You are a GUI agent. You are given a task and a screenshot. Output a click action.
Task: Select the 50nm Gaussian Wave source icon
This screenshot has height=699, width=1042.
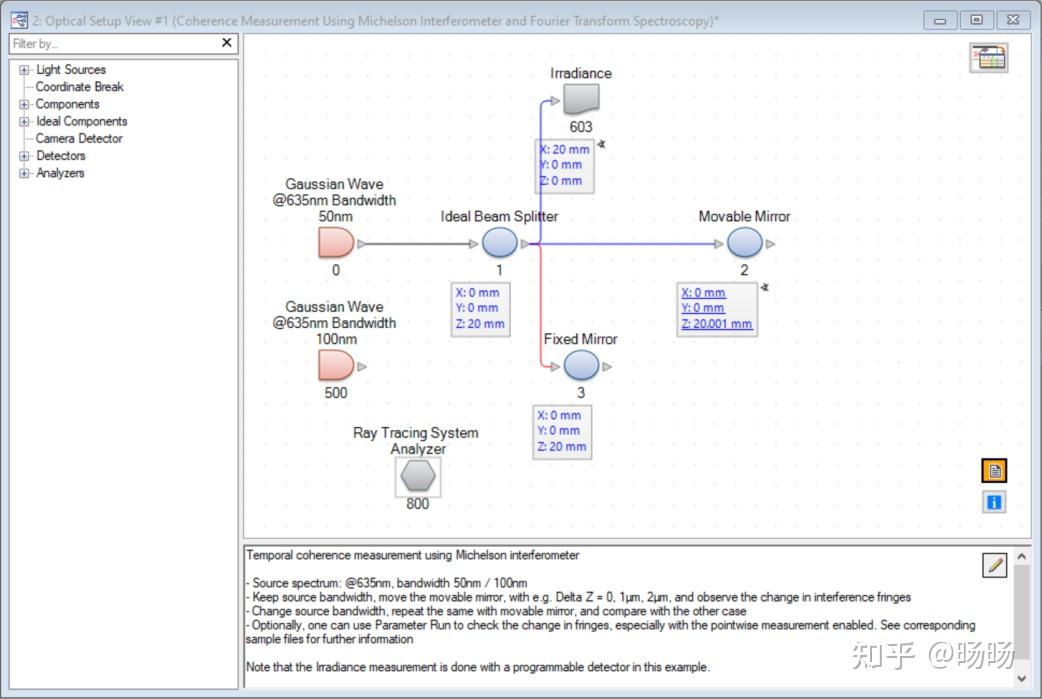tap(335, 242)
